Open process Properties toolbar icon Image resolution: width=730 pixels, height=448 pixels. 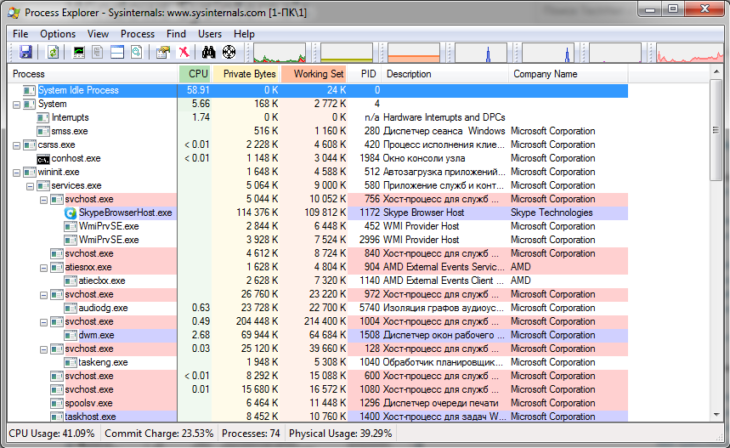click(162, 52)
